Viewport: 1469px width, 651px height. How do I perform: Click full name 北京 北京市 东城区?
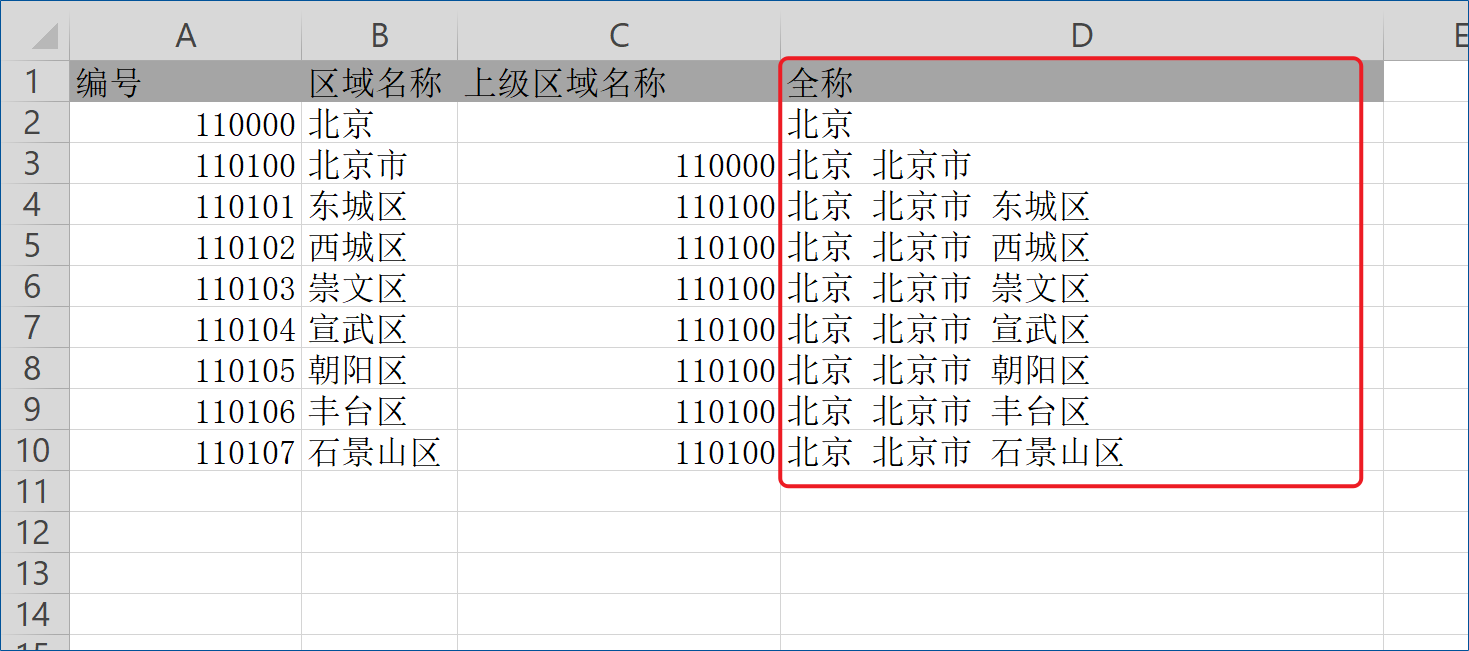pos(1082,204)
